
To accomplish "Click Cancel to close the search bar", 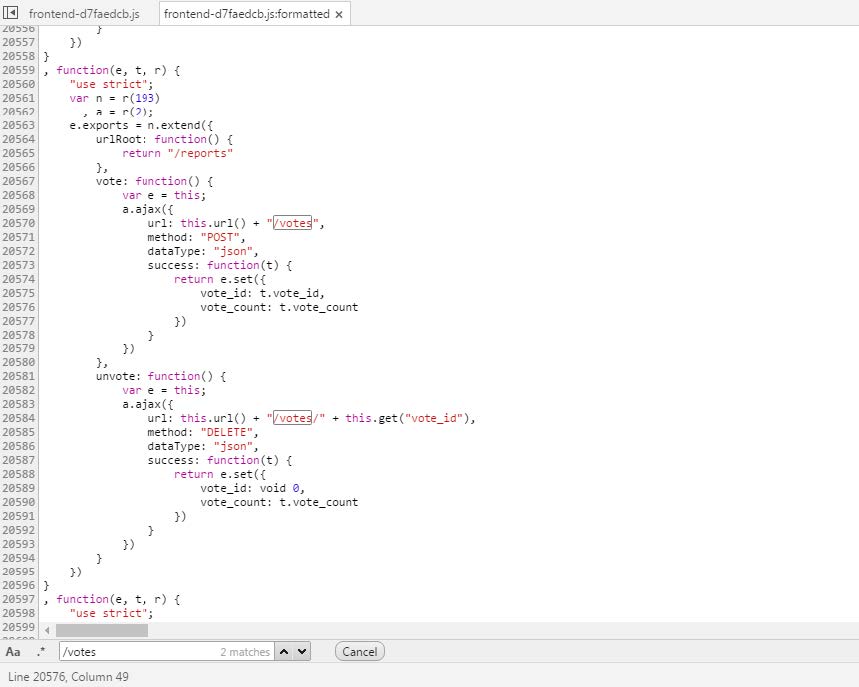I will pos(359,652).
